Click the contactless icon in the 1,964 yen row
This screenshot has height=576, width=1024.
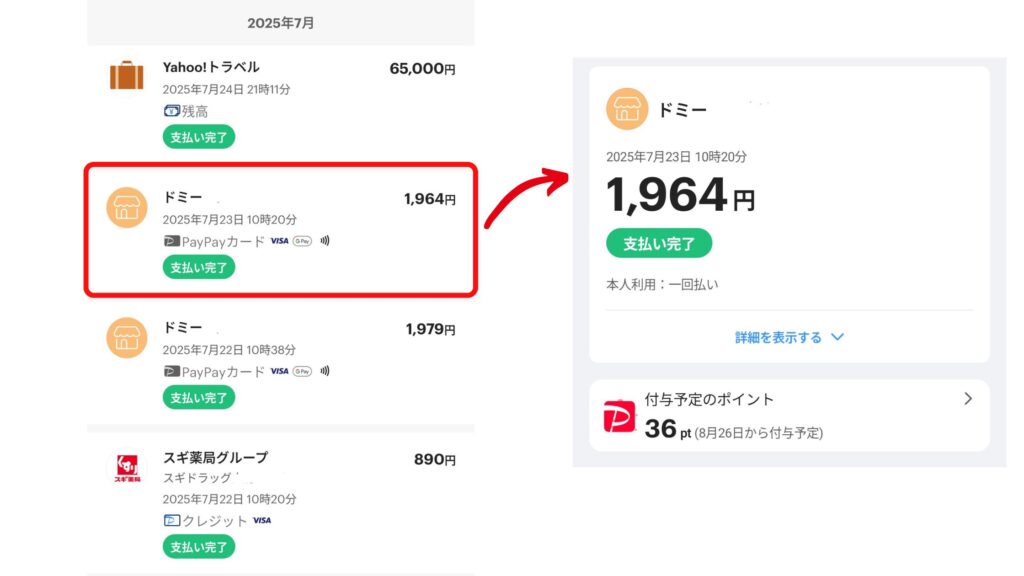click(x=325, y=241)
